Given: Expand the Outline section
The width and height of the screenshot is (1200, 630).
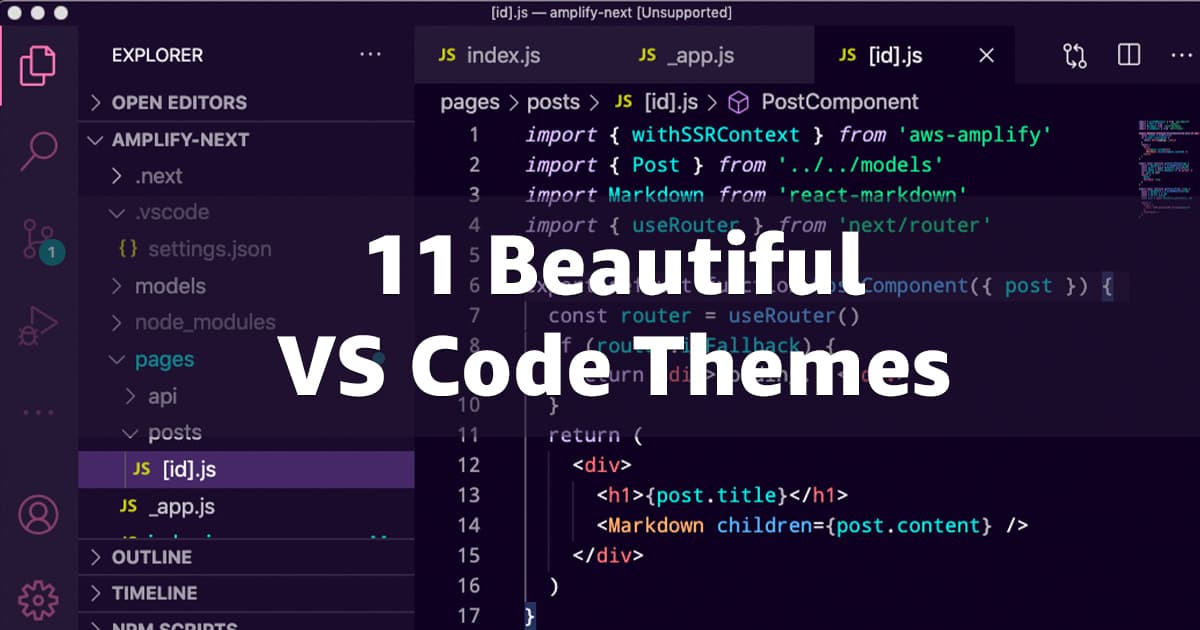Looking at the screenshot, I should coord(151,557).
